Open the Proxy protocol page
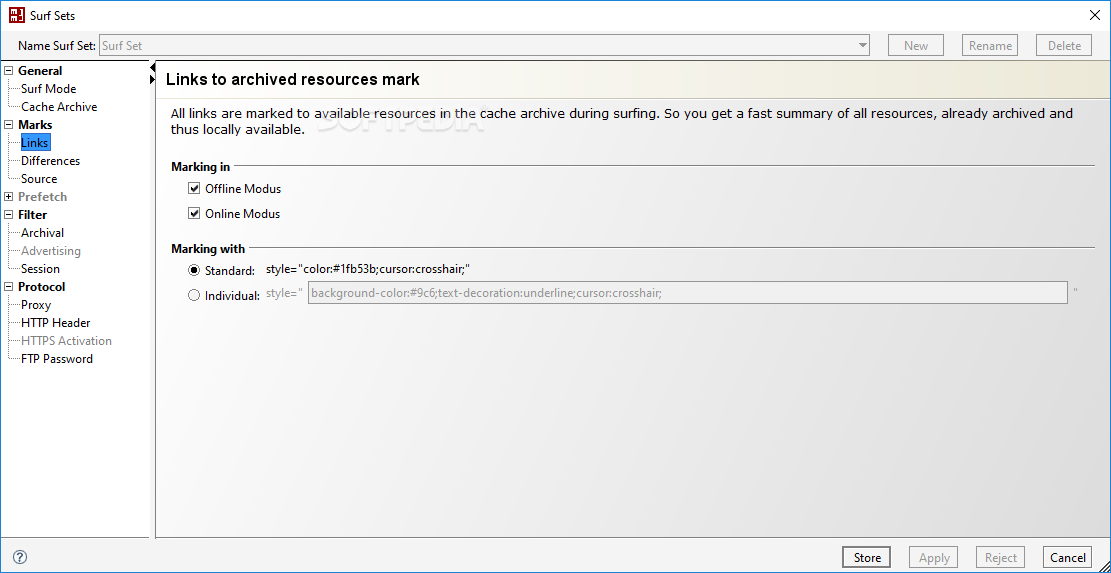 click(35, 305)
